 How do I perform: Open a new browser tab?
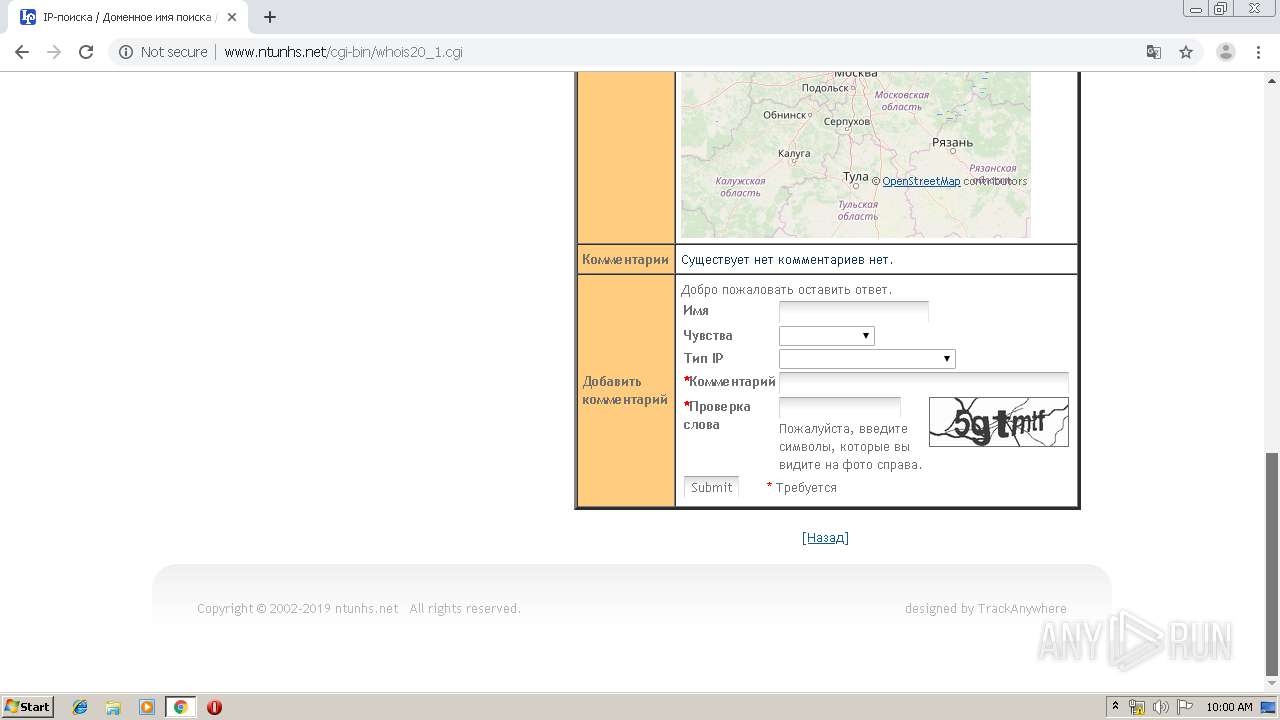[x=270, y=17]
